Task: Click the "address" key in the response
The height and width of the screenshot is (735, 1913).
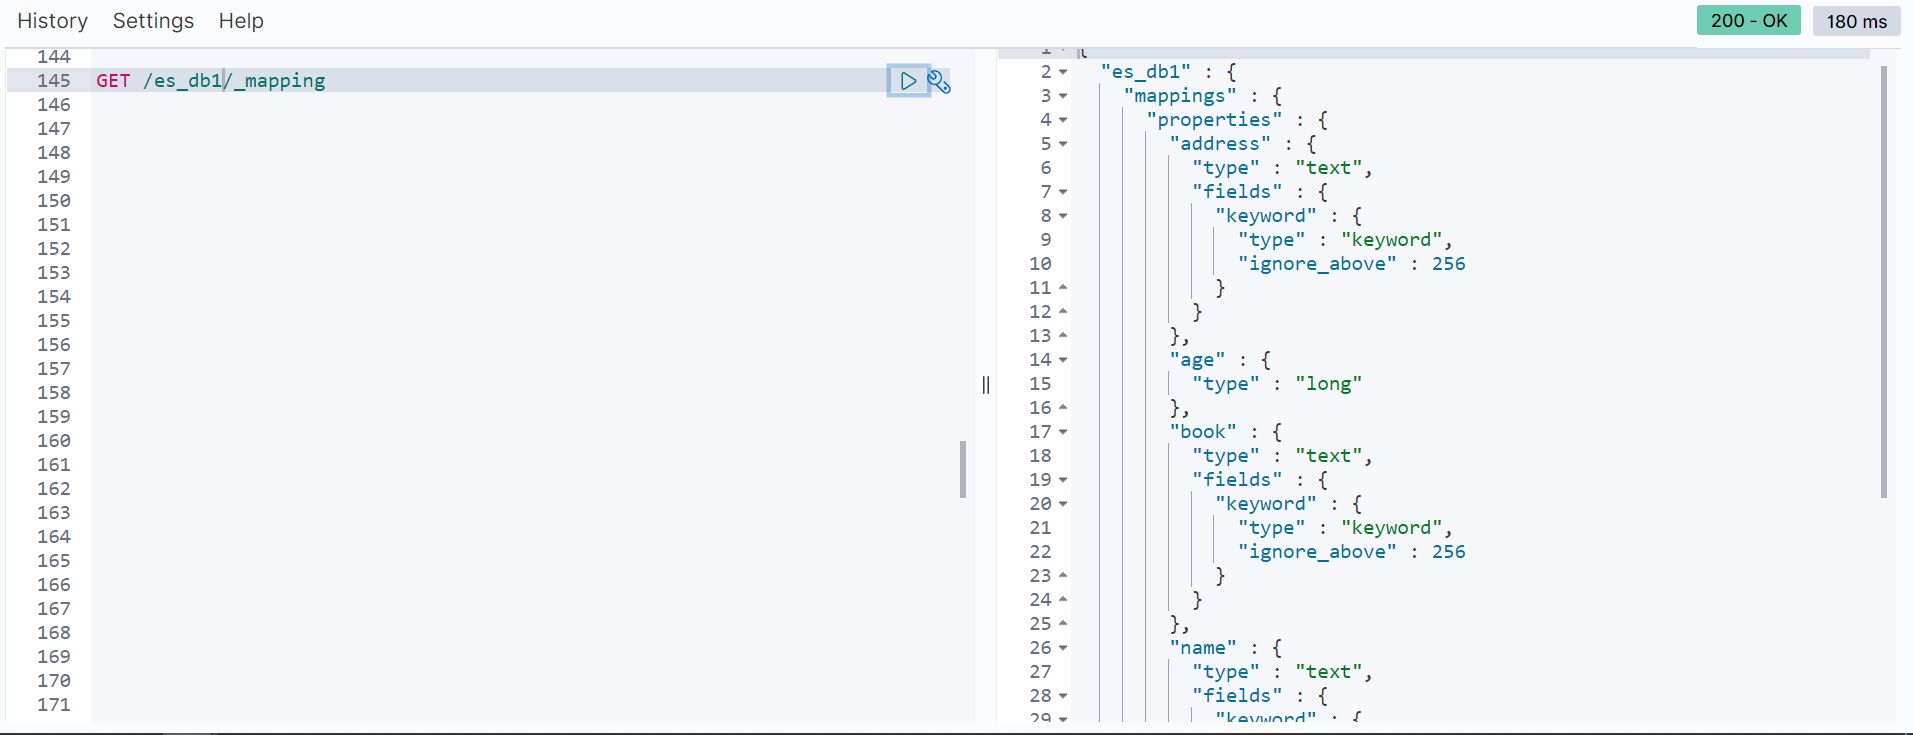Action: coord(1220,144)
